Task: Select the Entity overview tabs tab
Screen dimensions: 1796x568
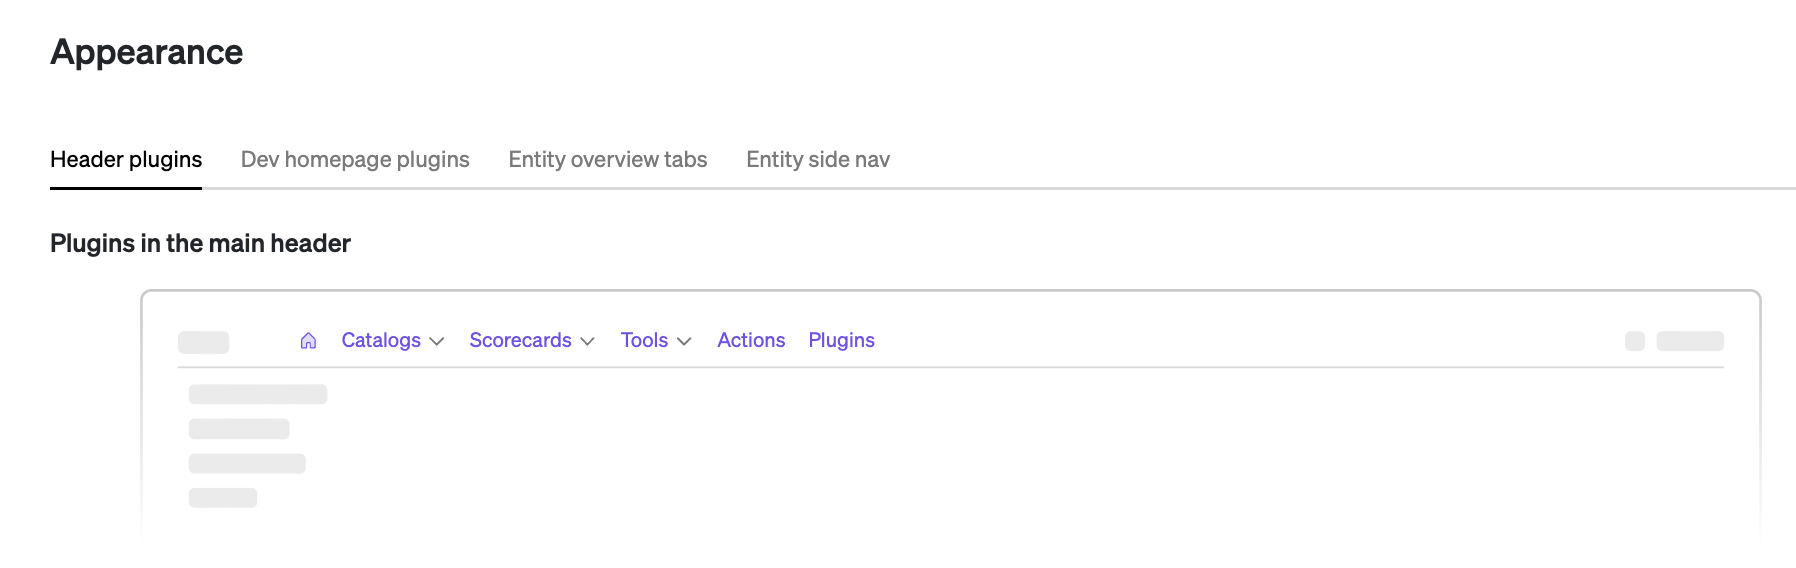Action: click(x=607, y=160)
